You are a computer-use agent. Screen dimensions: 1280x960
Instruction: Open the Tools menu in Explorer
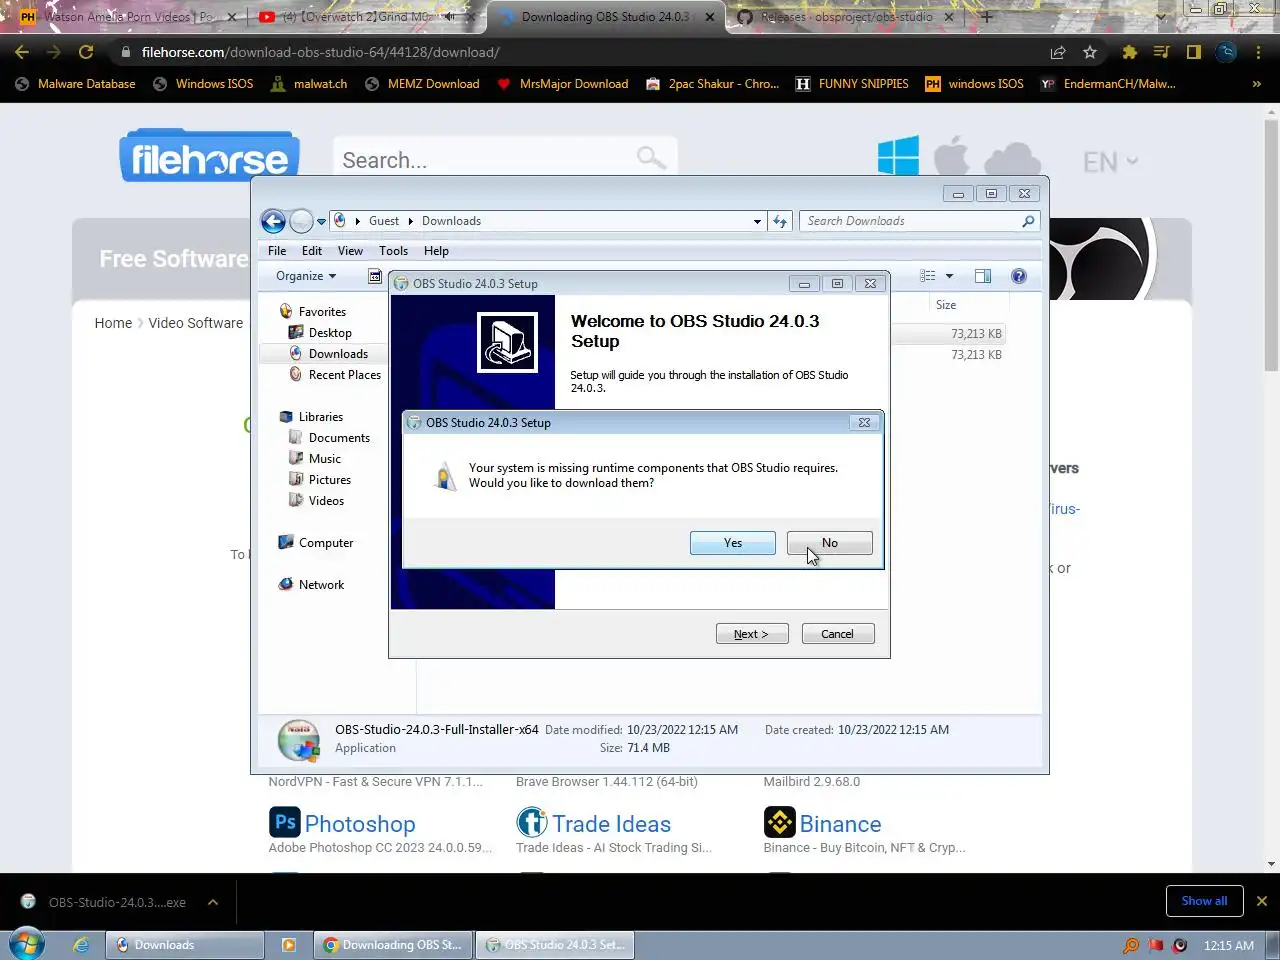(x=393, y=251)
